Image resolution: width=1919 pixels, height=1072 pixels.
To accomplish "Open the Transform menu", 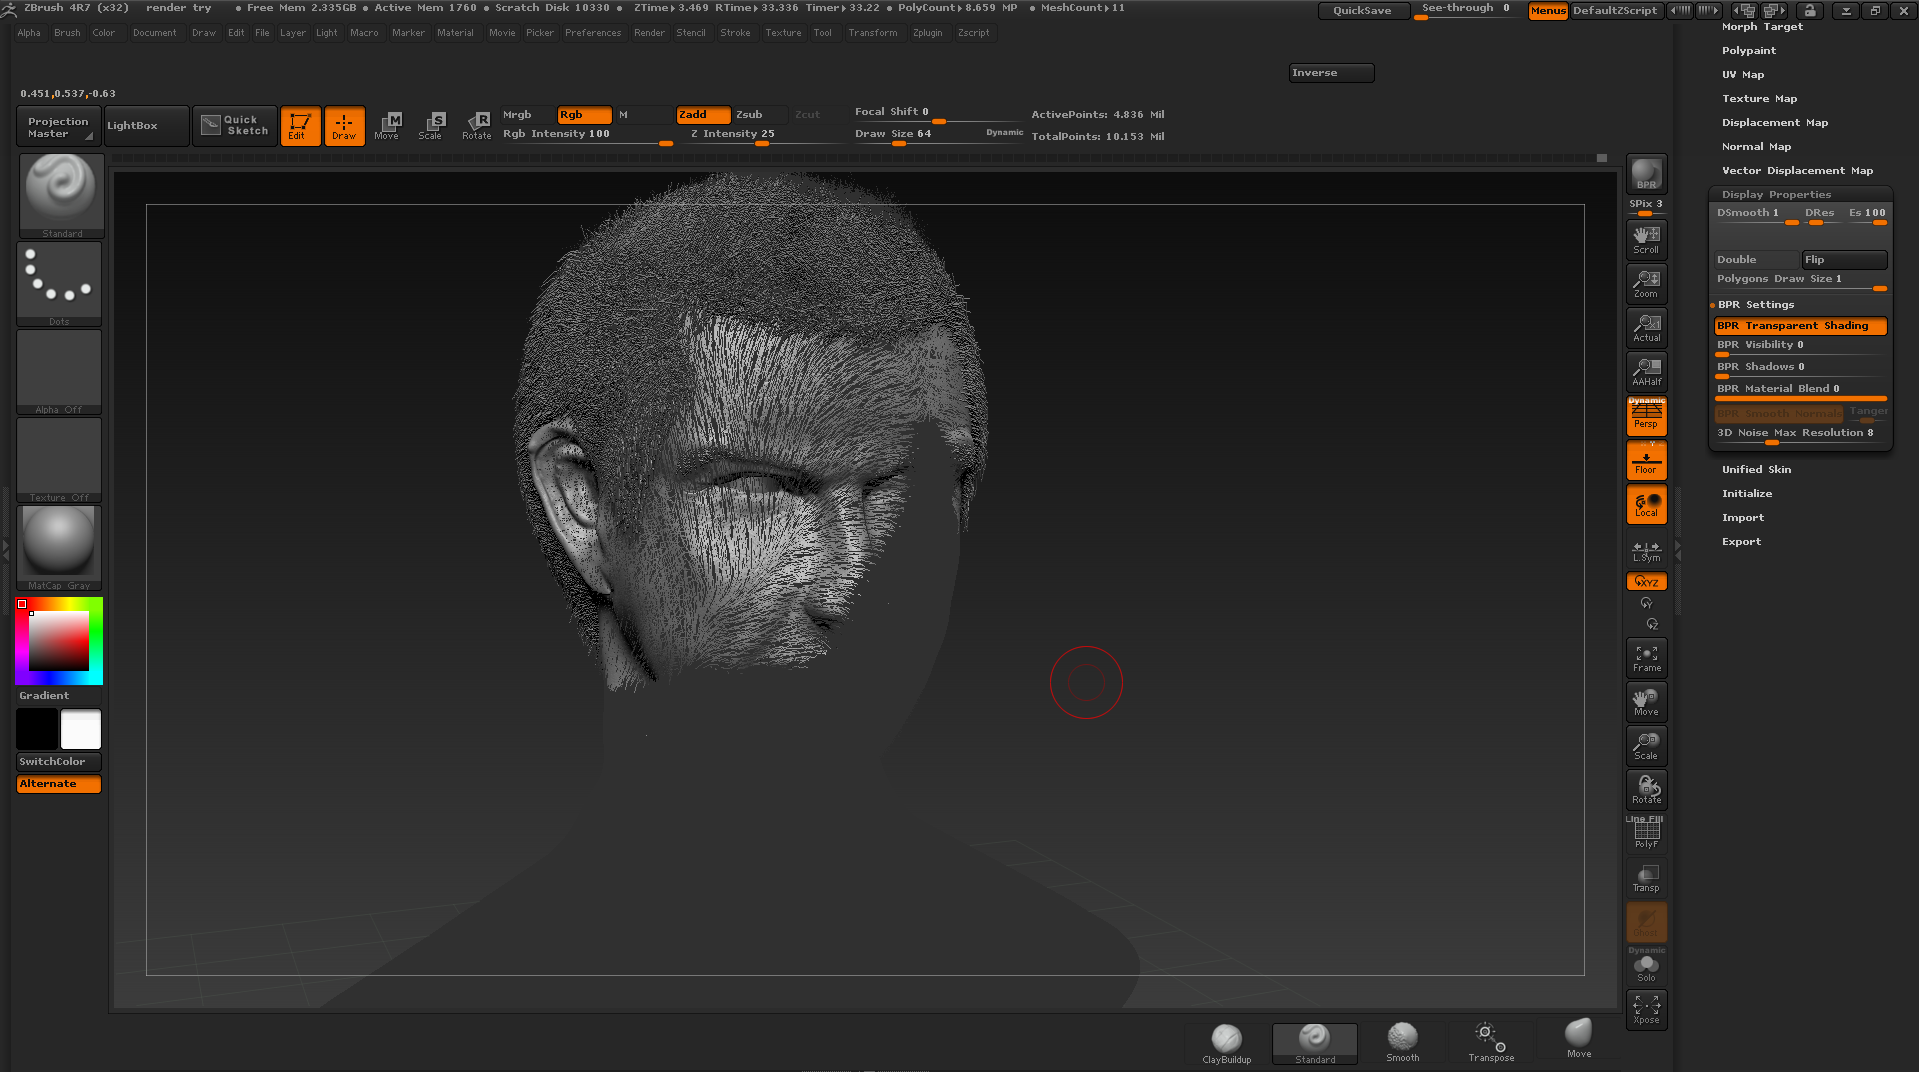I will (872, 33).
